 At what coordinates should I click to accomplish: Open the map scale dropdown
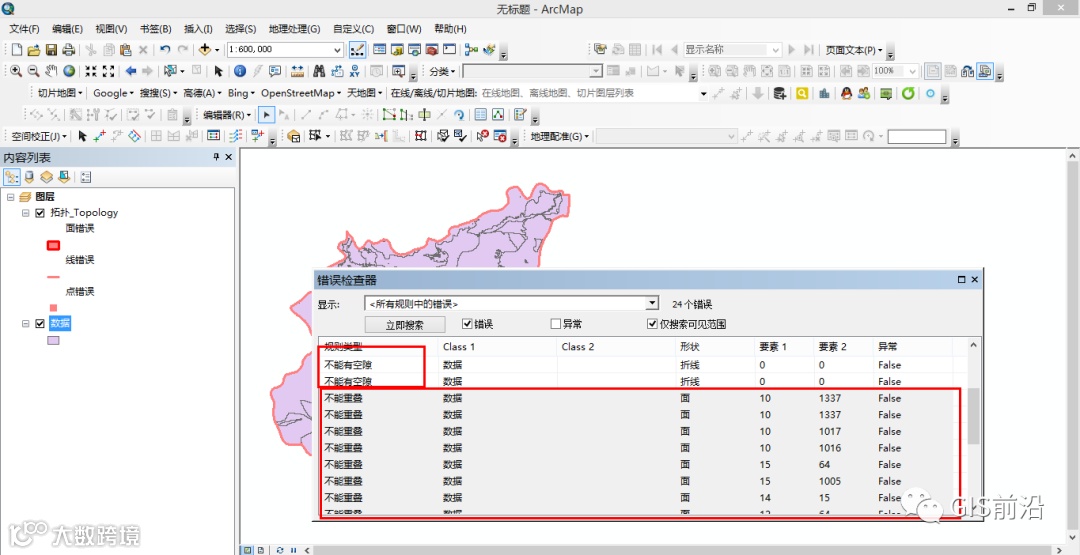click(x=338, y=50)
